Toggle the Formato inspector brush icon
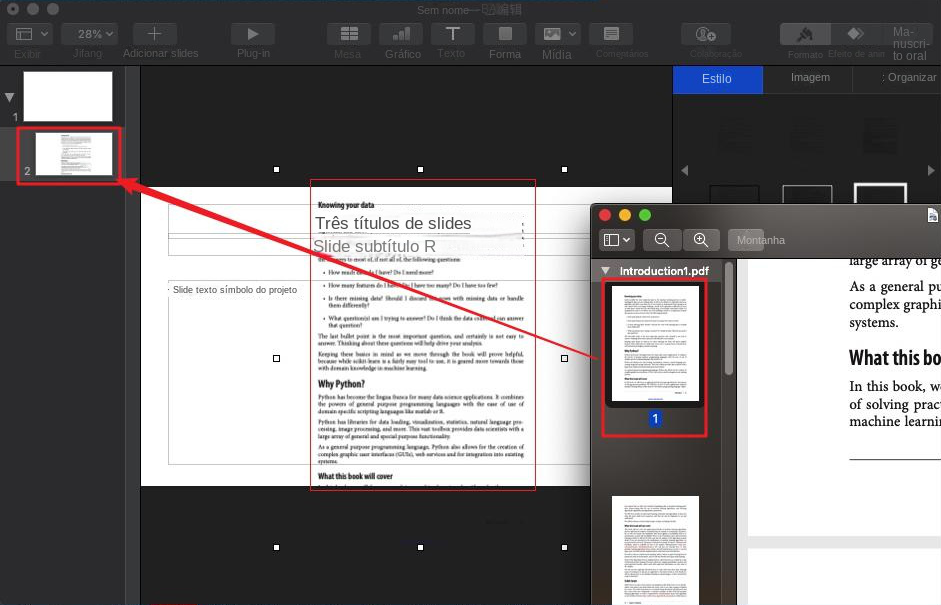The image size is (941, 605). [x=805, y=35]
